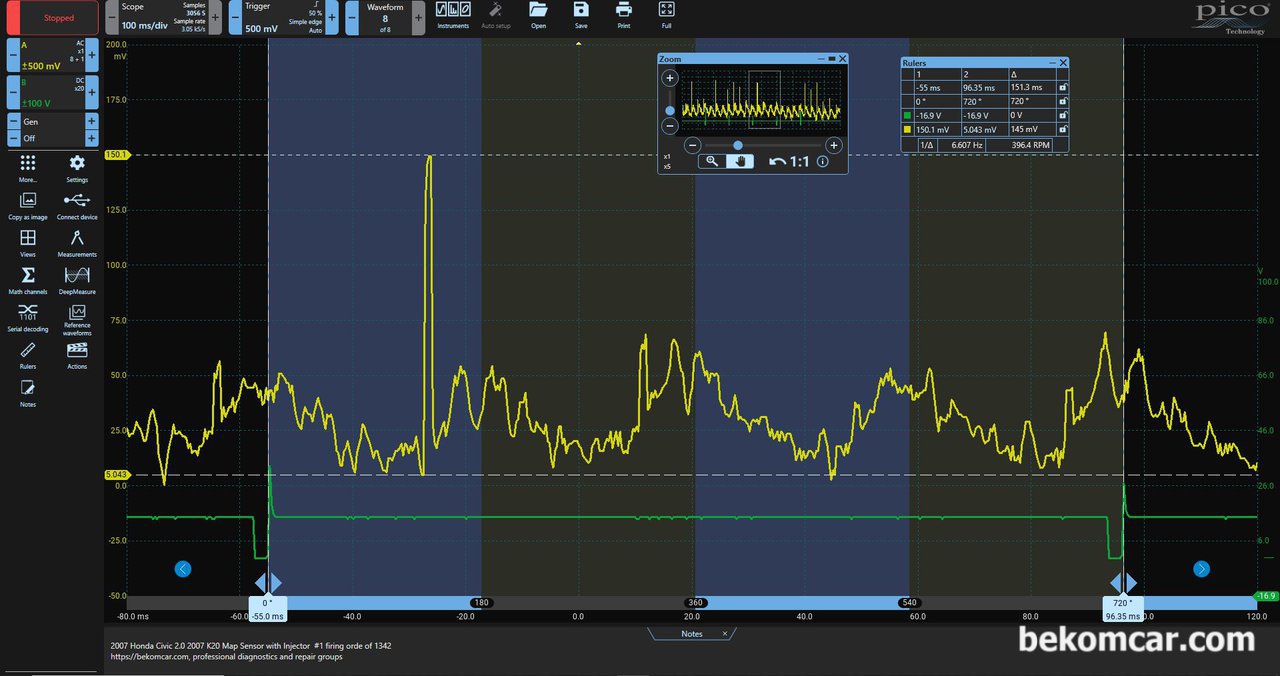Screen dimensions: 1280x676
Task: Increase Channel B input range
Action: coord(92,93)
